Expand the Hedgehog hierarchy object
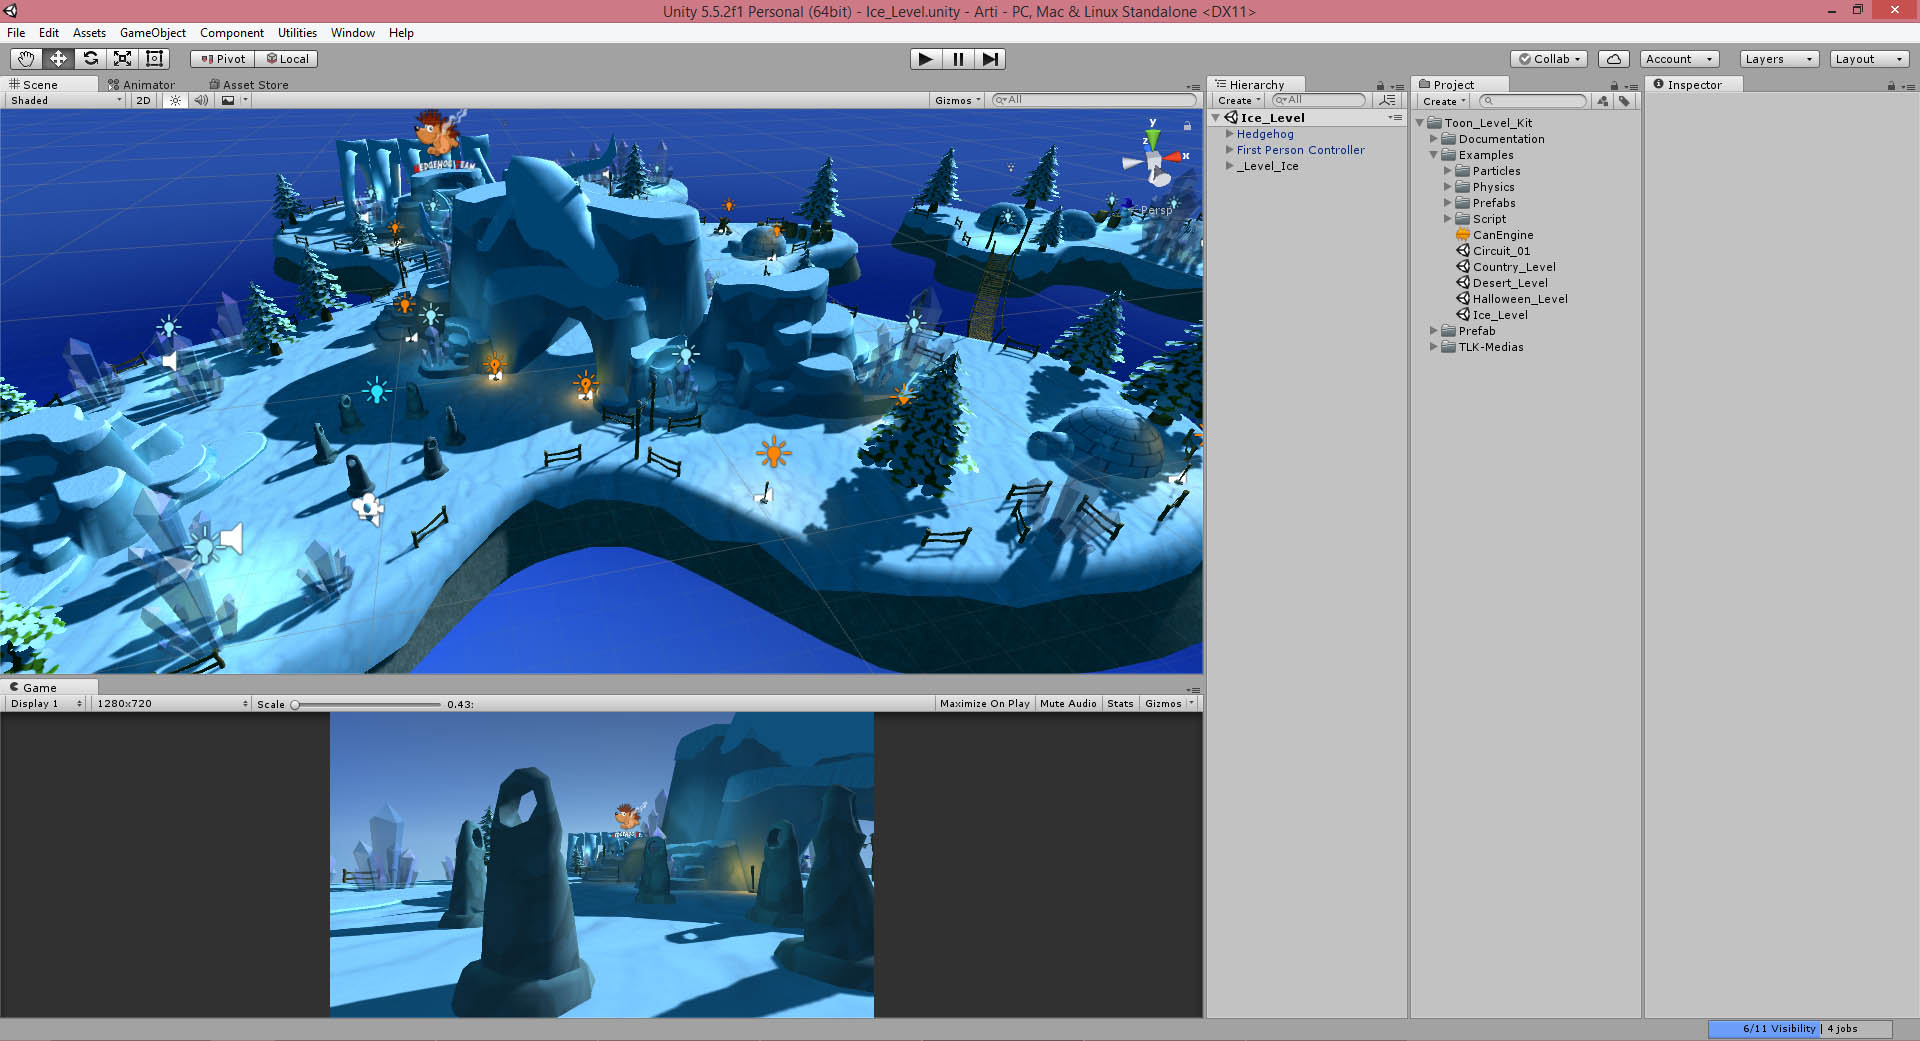Screen dimensions: 1920x1041 [x=1230, y=134]
